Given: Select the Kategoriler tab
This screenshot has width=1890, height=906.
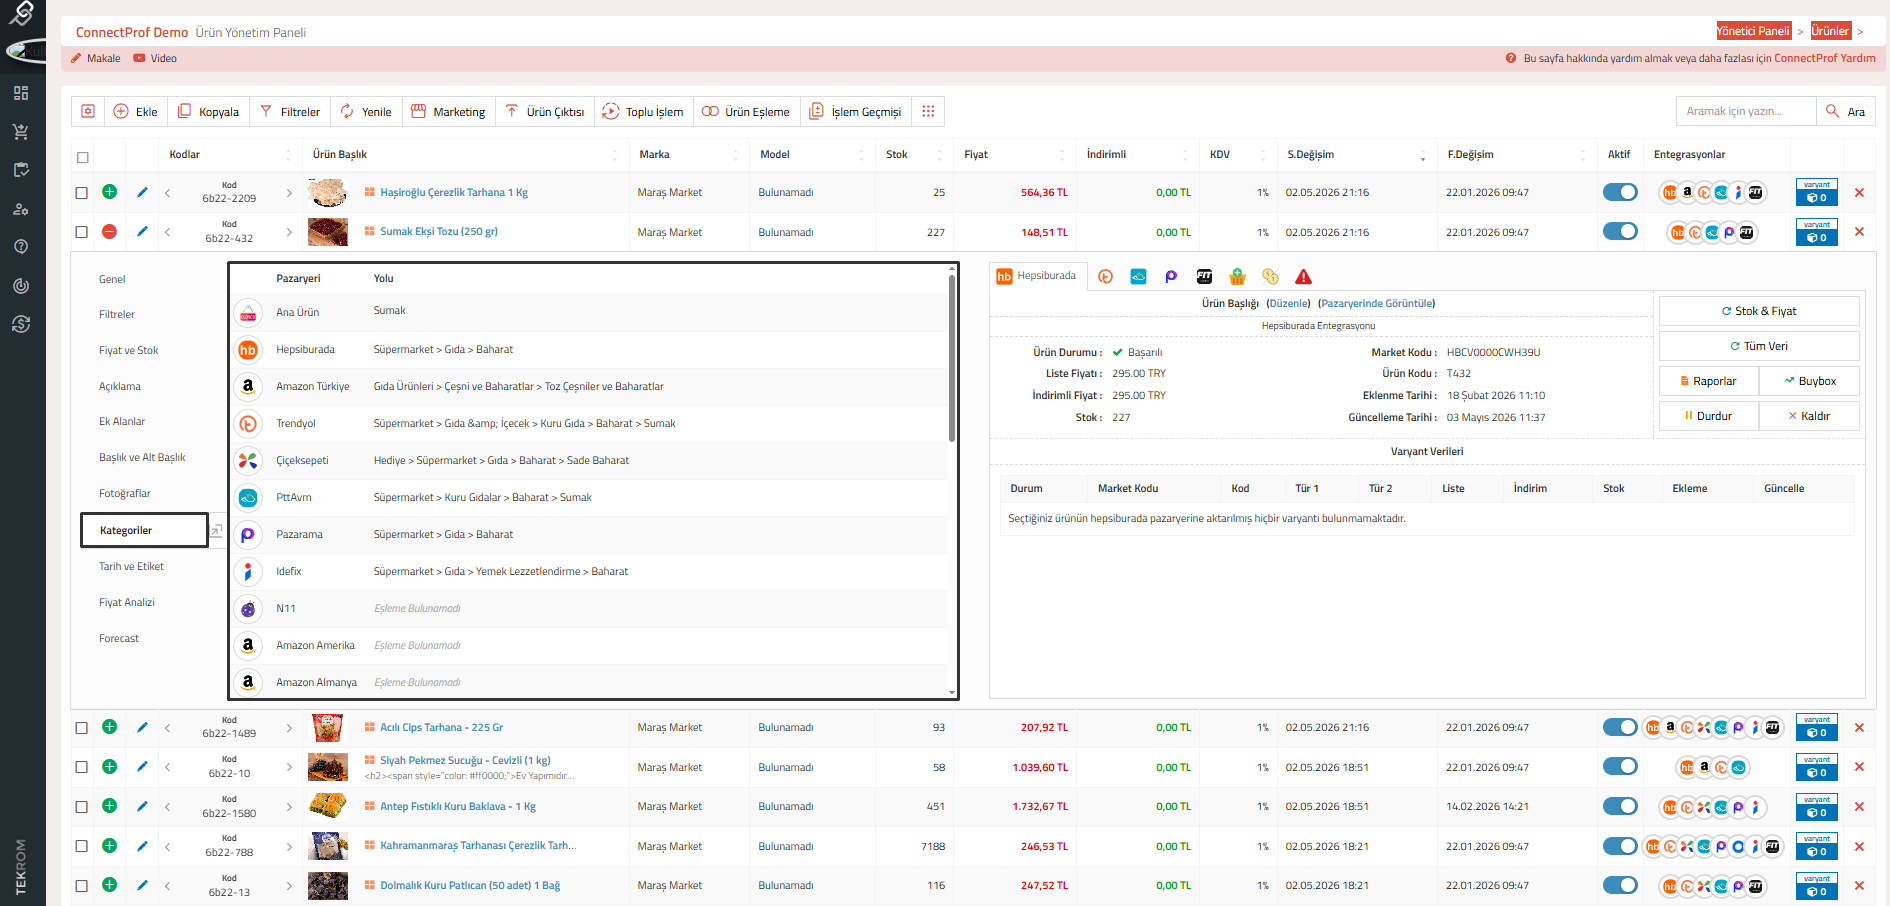Looking at the screenshot, I should [144, 530].
